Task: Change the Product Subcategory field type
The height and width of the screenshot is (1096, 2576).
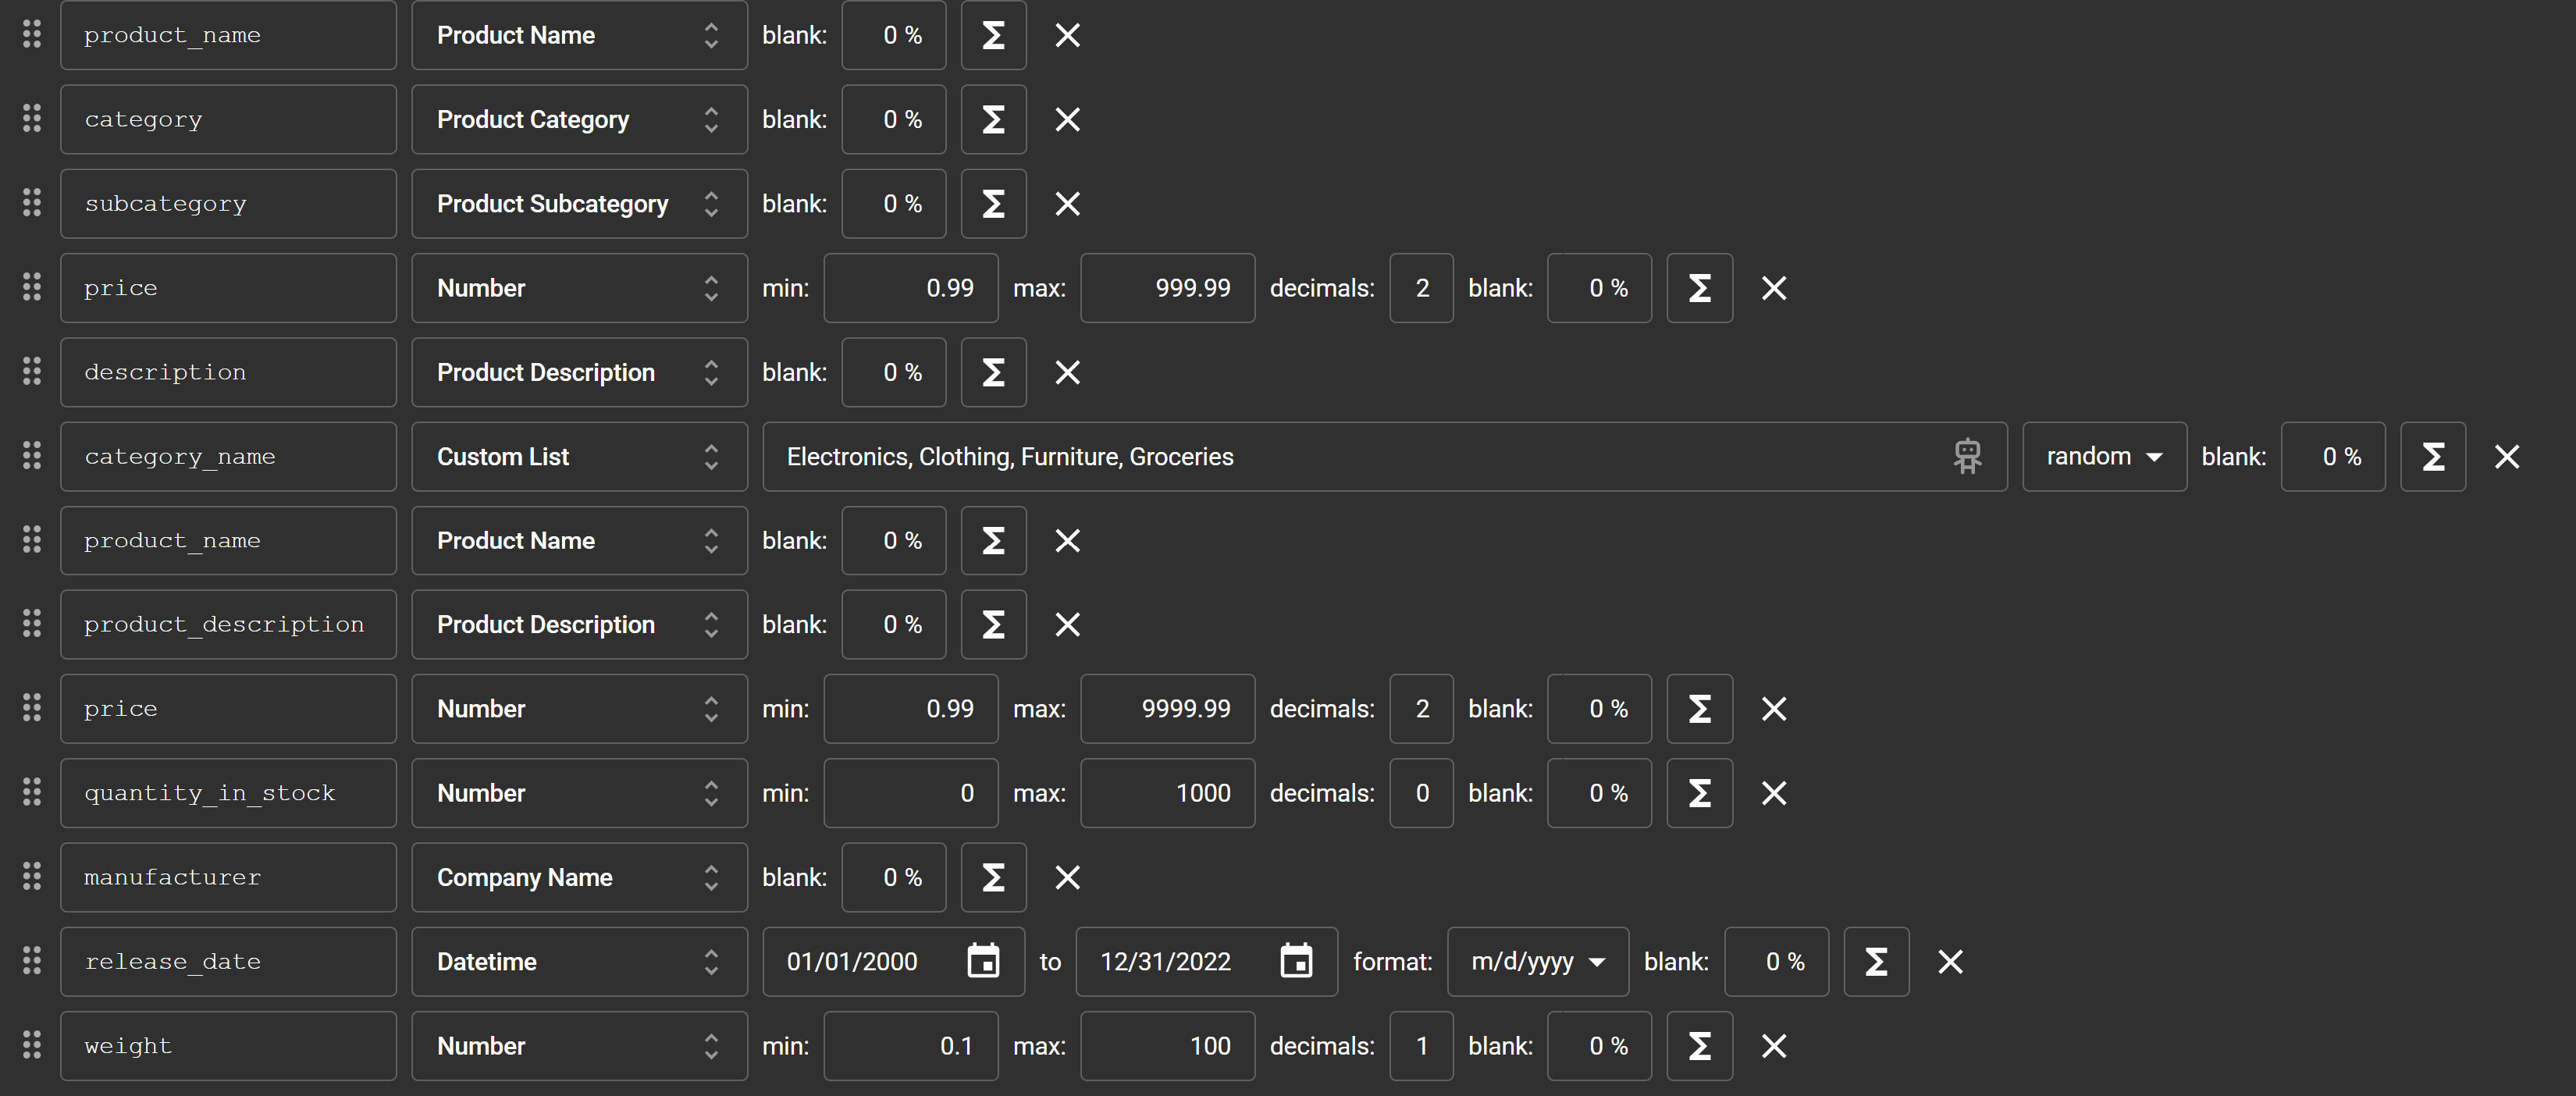Action: [x=578, y=204]
